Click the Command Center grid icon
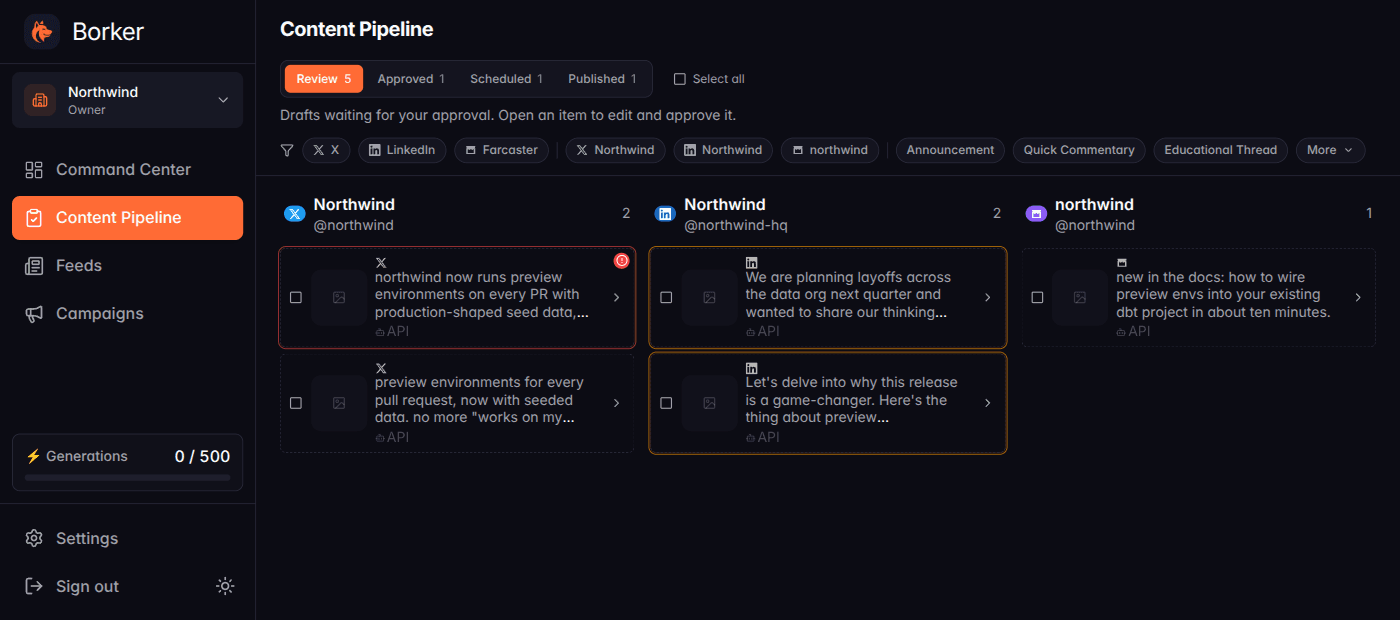Image resolution: width=1400 pixels, height=620 pixels. pyautogui.click(x=34, y=170)
